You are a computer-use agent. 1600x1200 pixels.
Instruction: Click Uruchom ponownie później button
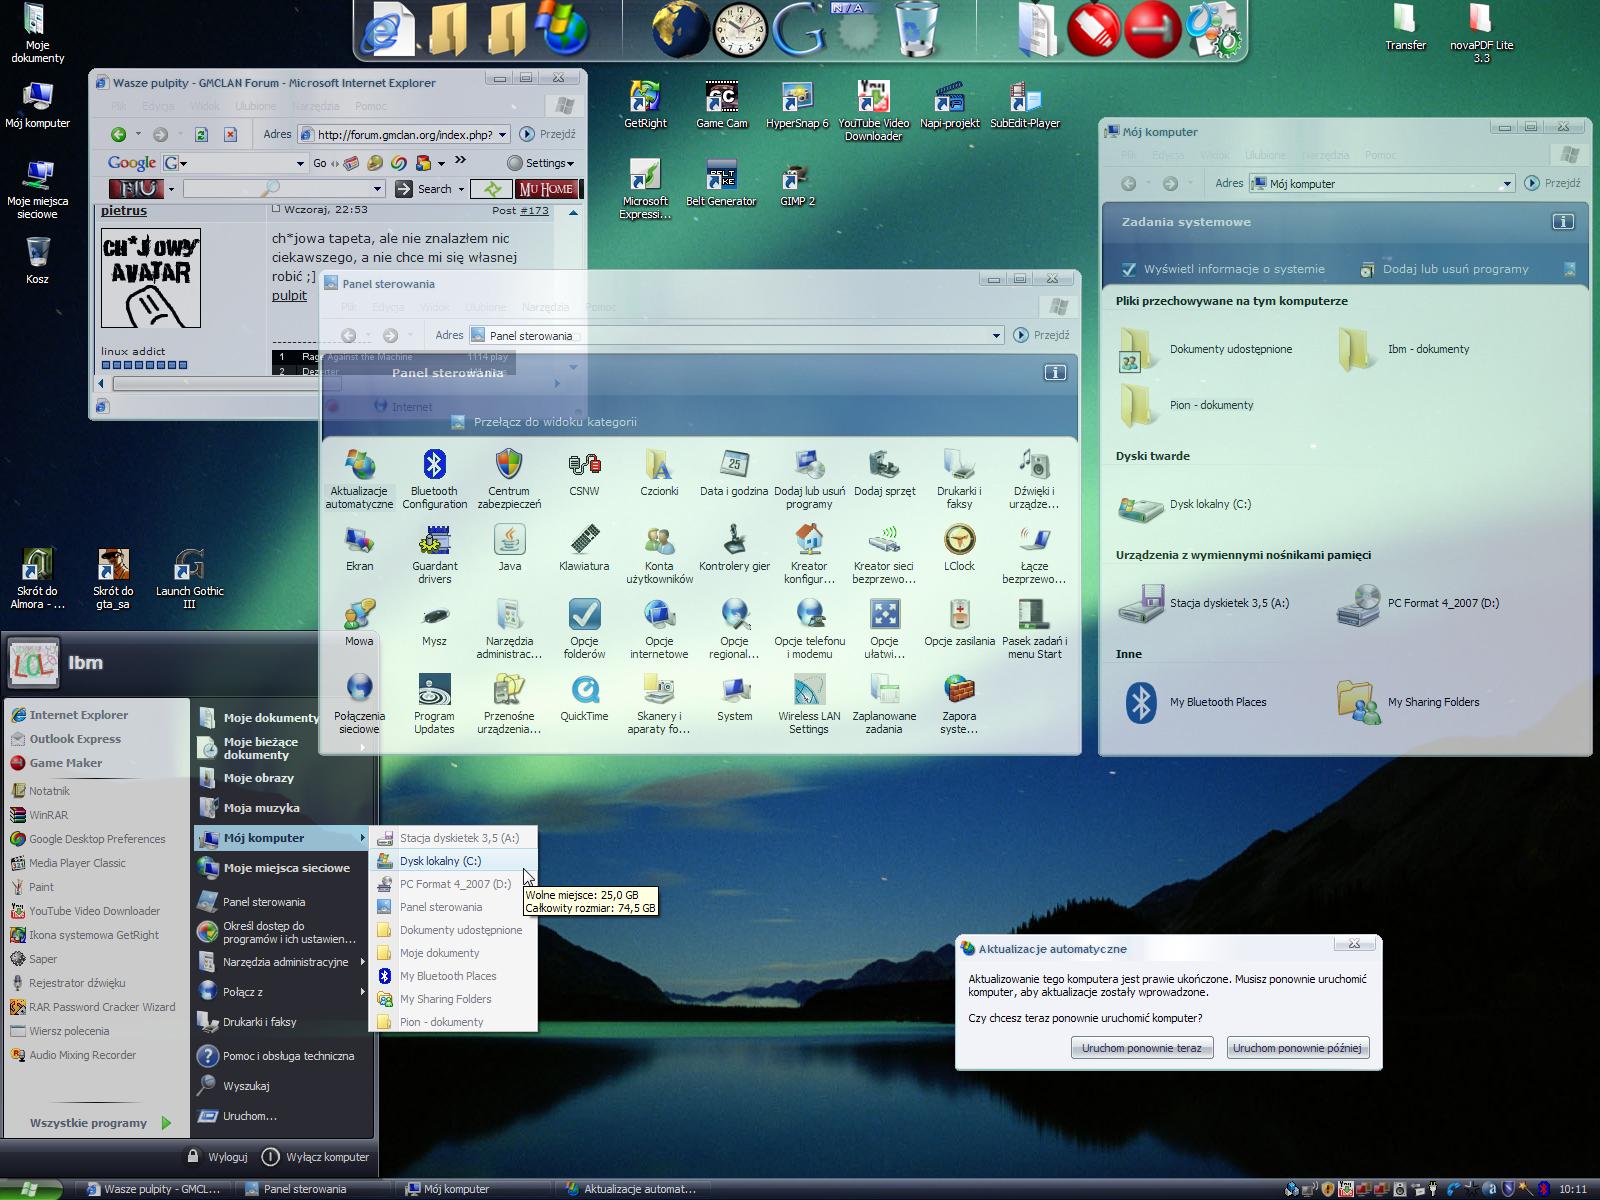[1297, 1048]
